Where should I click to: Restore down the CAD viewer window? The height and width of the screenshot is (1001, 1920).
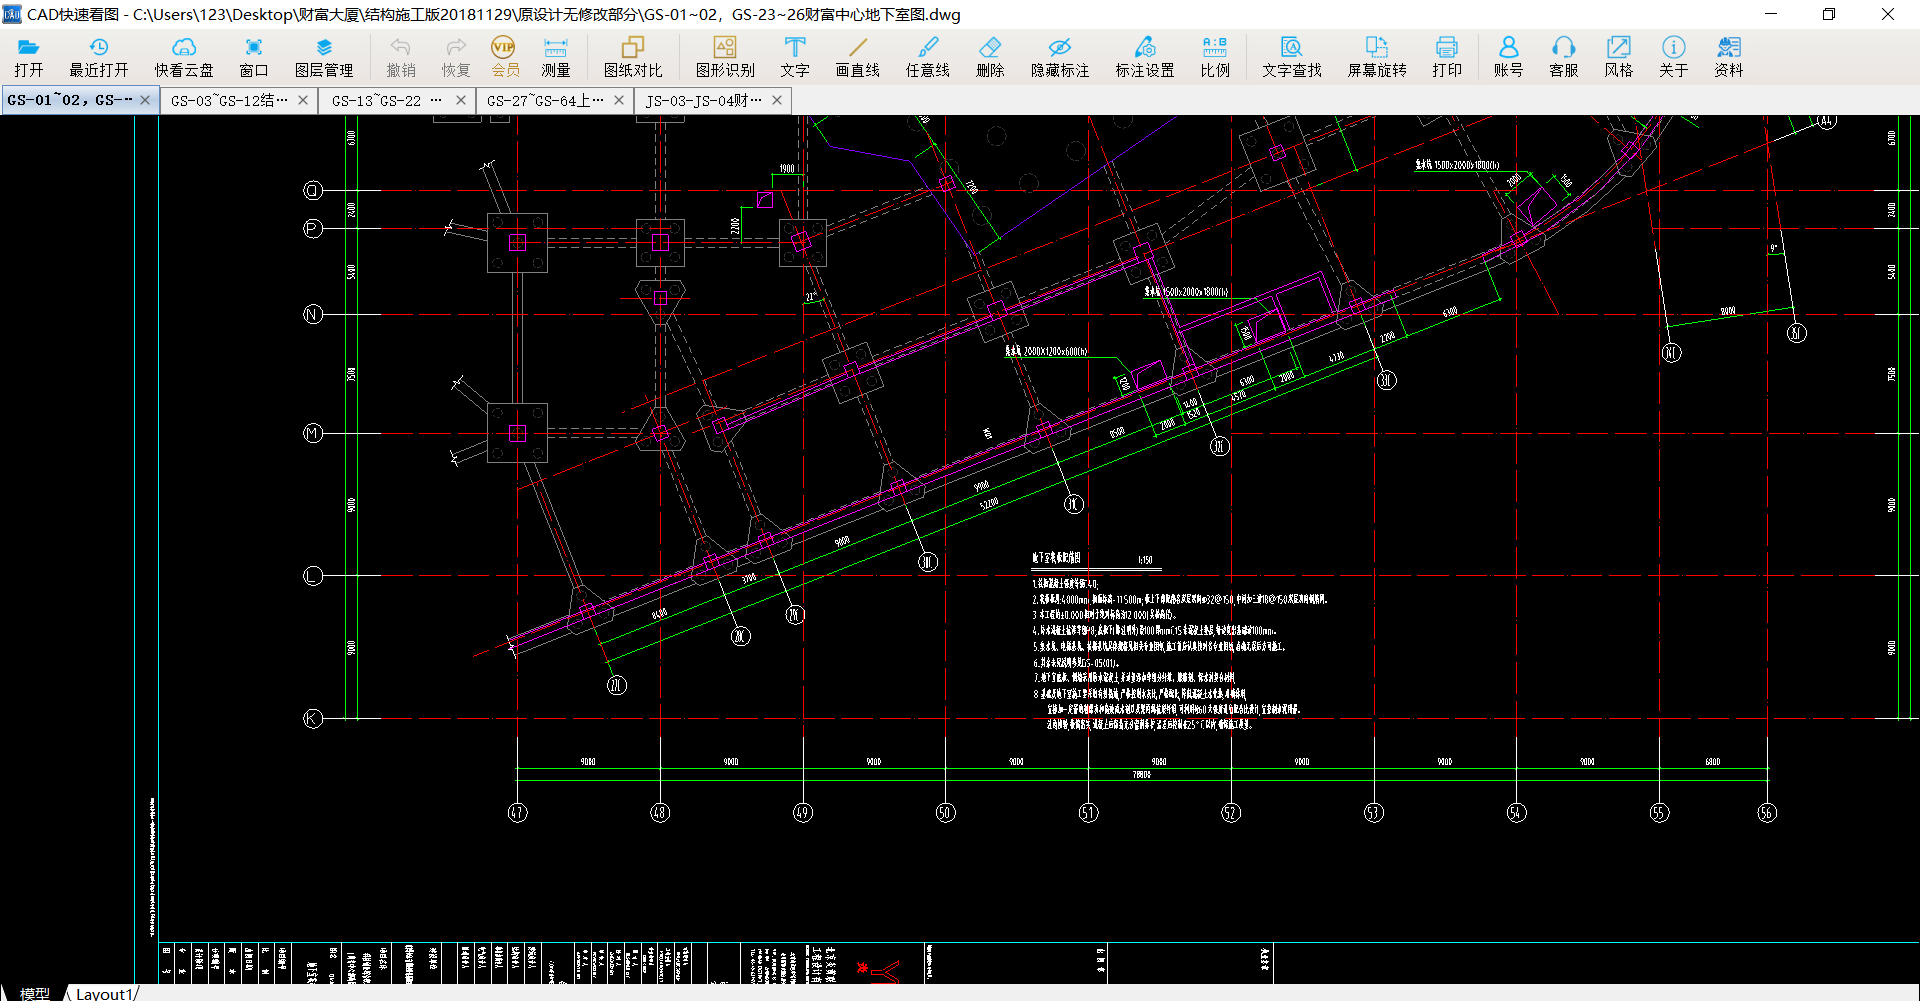(1829, 14)
